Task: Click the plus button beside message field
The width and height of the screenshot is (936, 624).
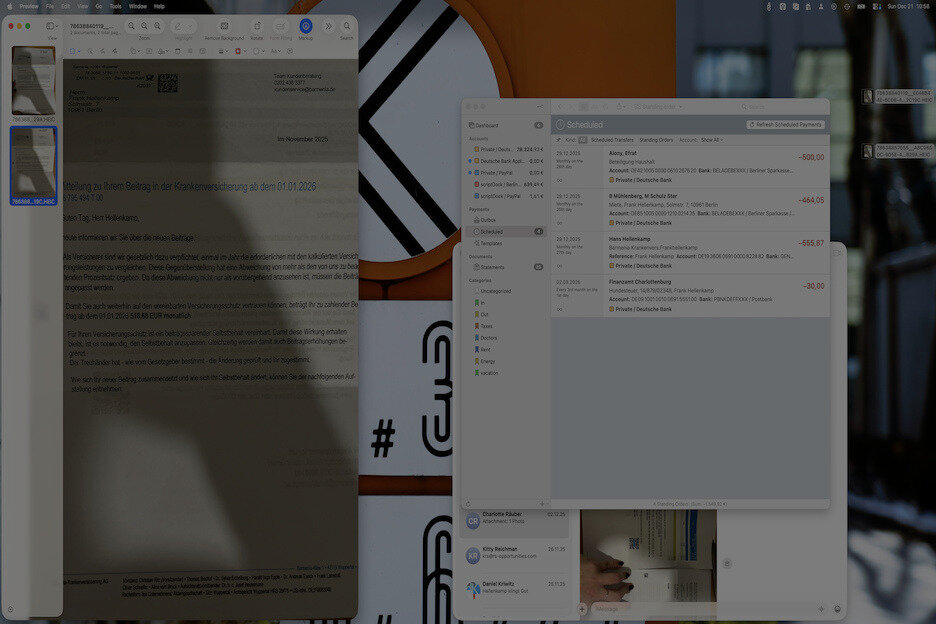Action: click(583, 608)
